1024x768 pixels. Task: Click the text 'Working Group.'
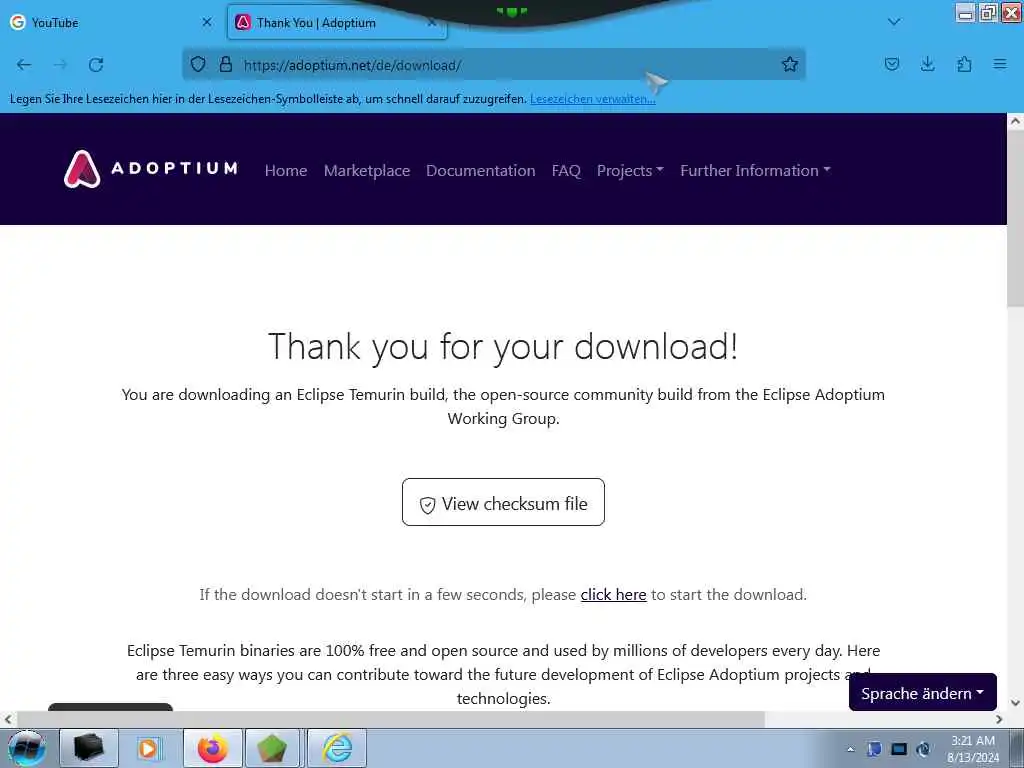tap(503, 419)
